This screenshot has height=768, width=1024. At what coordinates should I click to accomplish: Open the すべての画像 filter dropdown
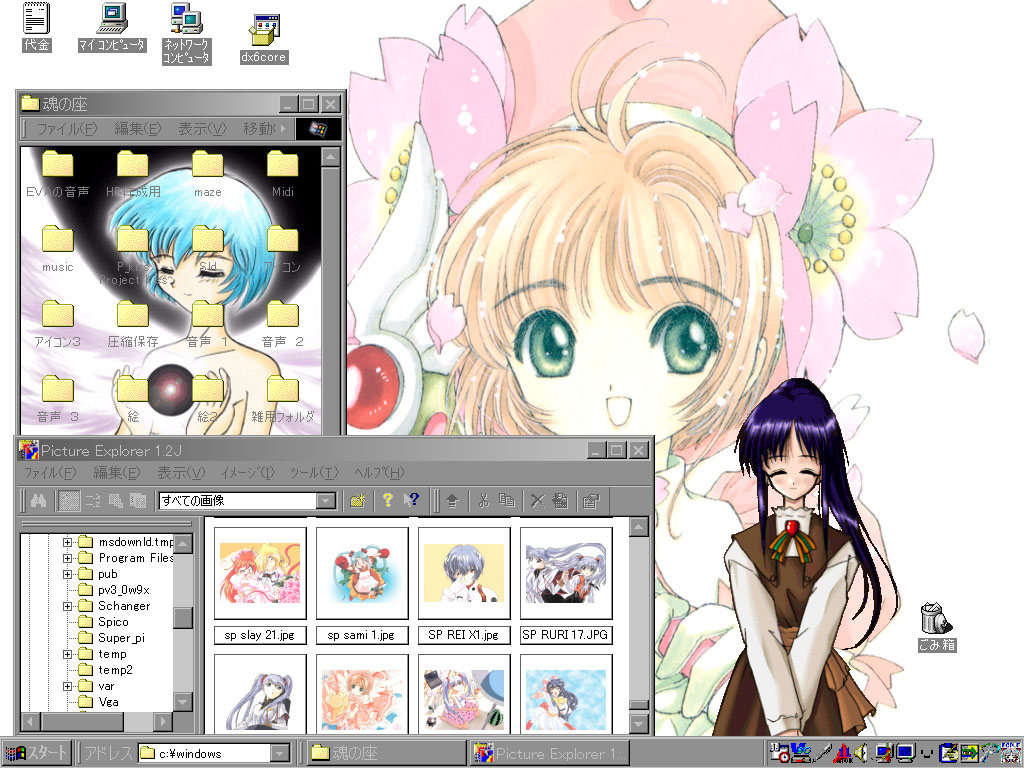tap(325, 501)
